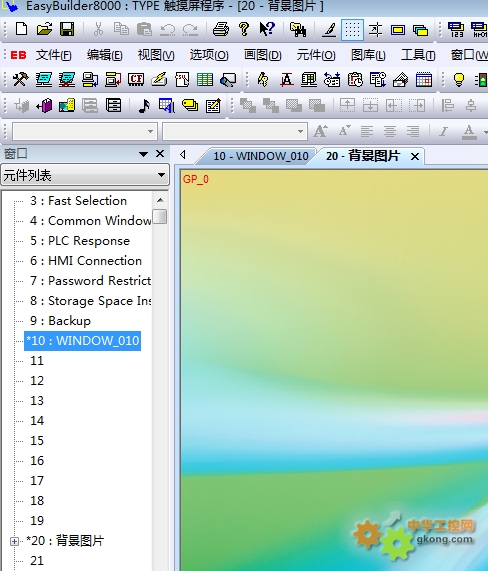Switch to the 10 - WINDOW_010 tab
Viewport: 488px width, 571px height.
pyautogui.click(x=261, y=156)
